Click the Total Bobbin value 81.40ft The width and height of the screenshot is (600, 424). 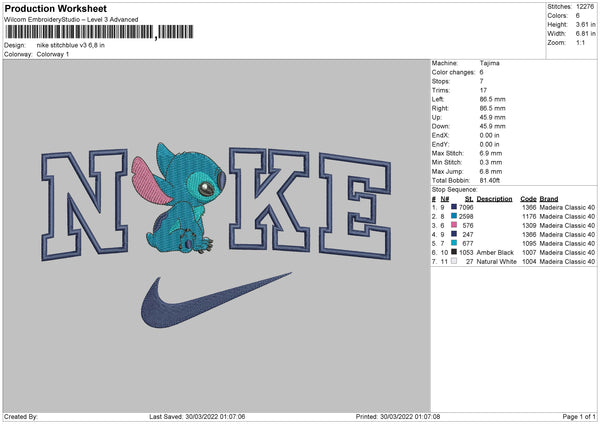(x=490, y=180)
